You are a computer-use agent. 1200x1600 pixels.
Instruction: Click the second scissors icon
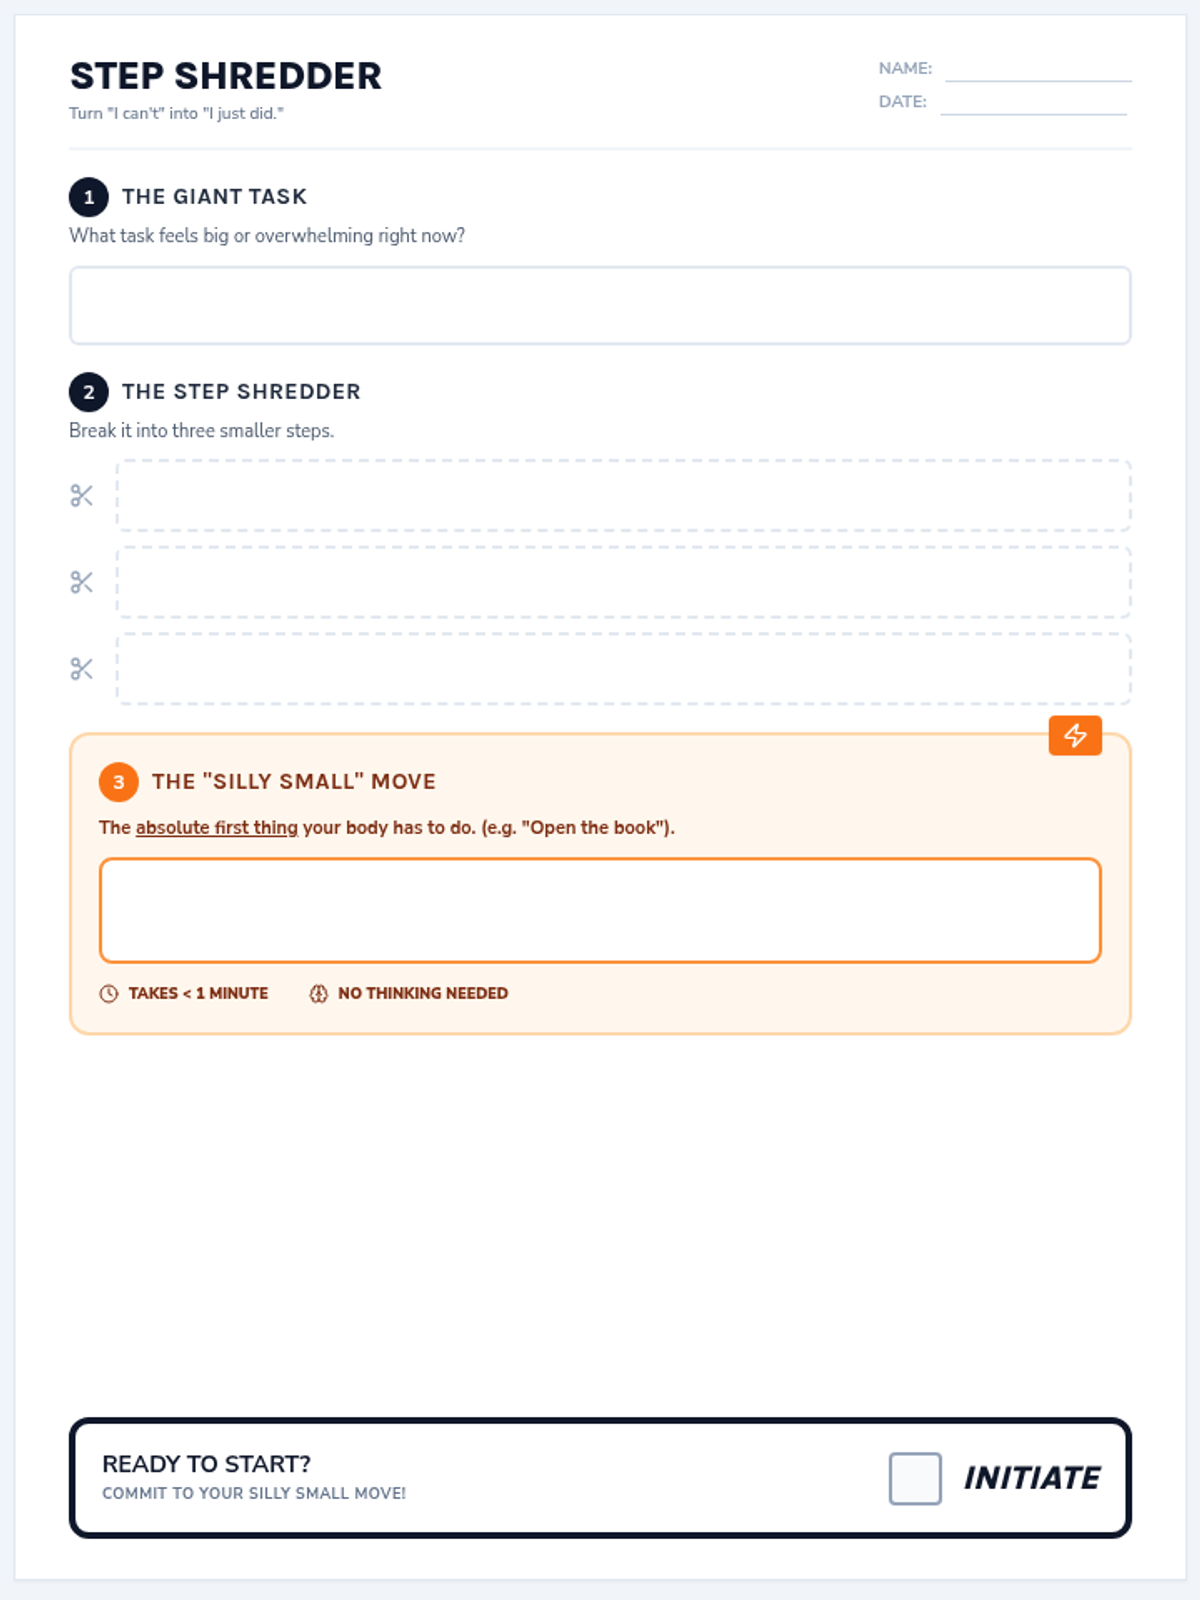click(82, 582)
